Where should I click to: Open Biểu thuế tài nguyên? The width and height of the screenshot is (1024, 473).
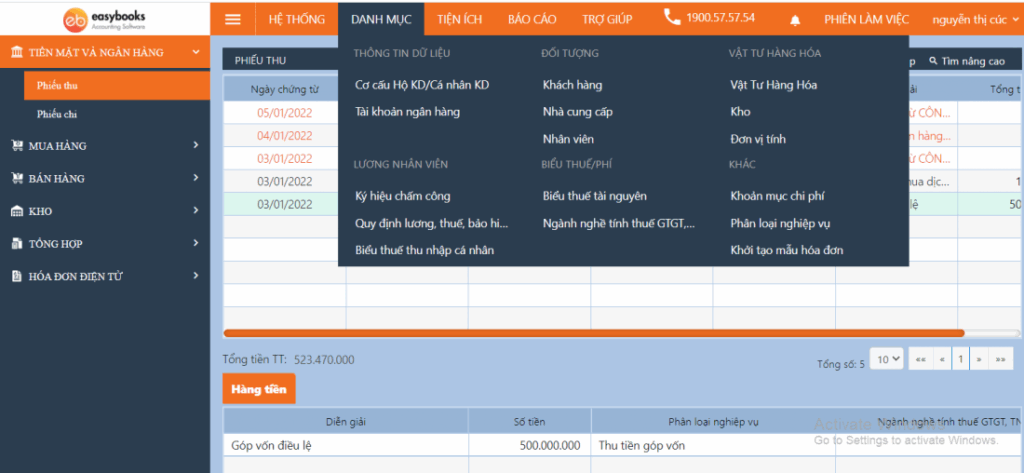(x=594, y=196)
